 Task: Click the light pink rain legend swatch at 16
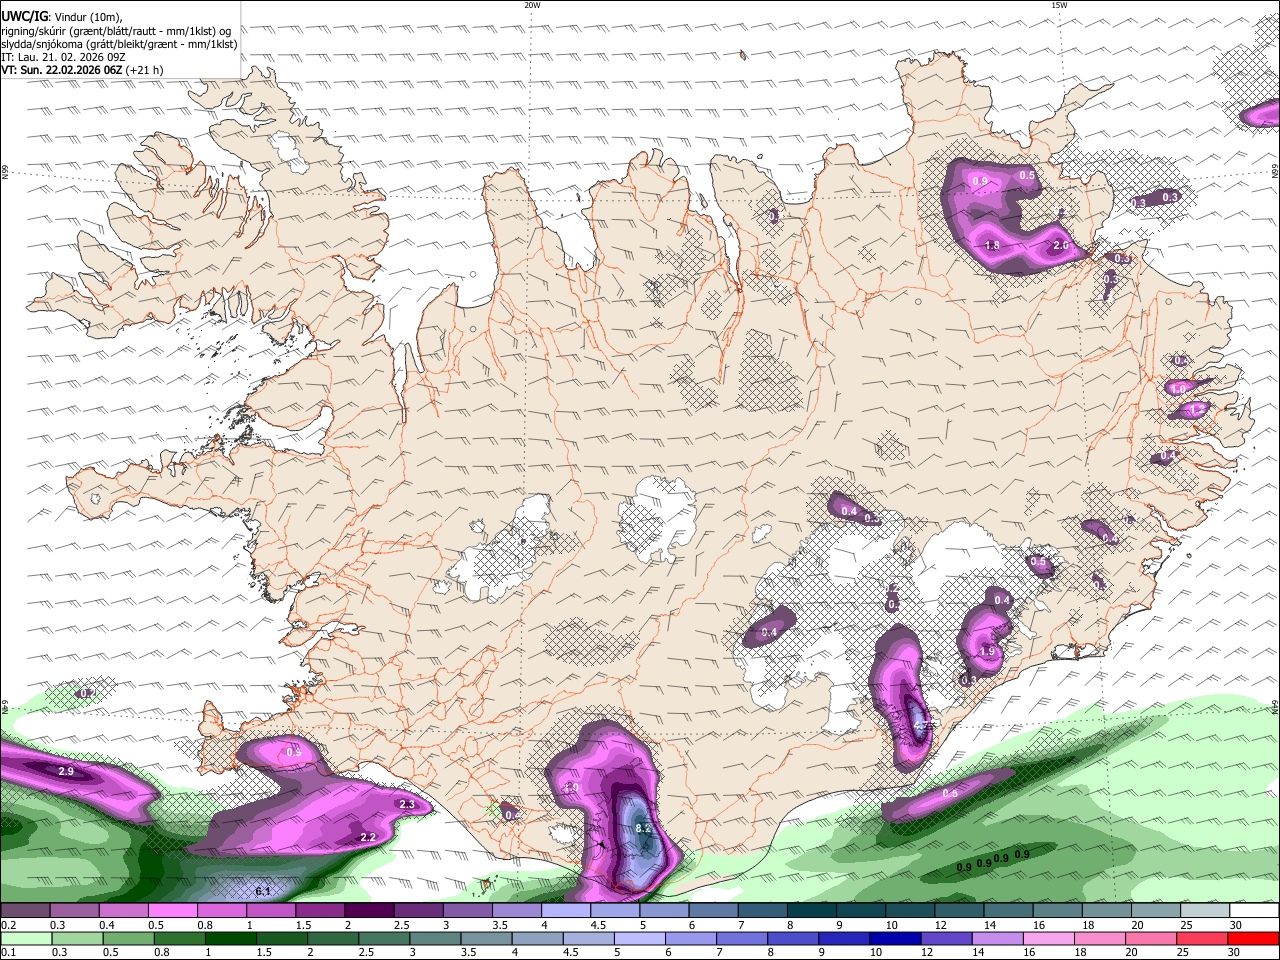(1051, 938)
